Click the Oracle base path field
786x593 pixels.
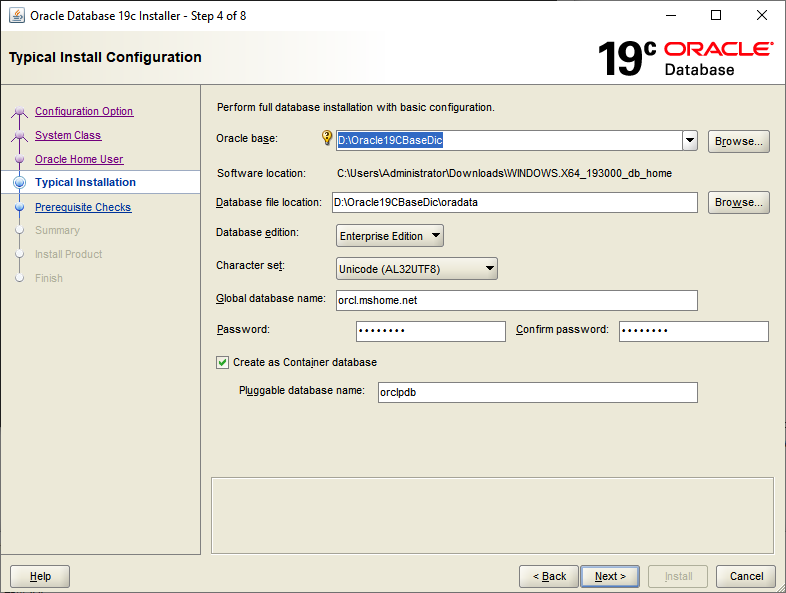coord(509,140)
